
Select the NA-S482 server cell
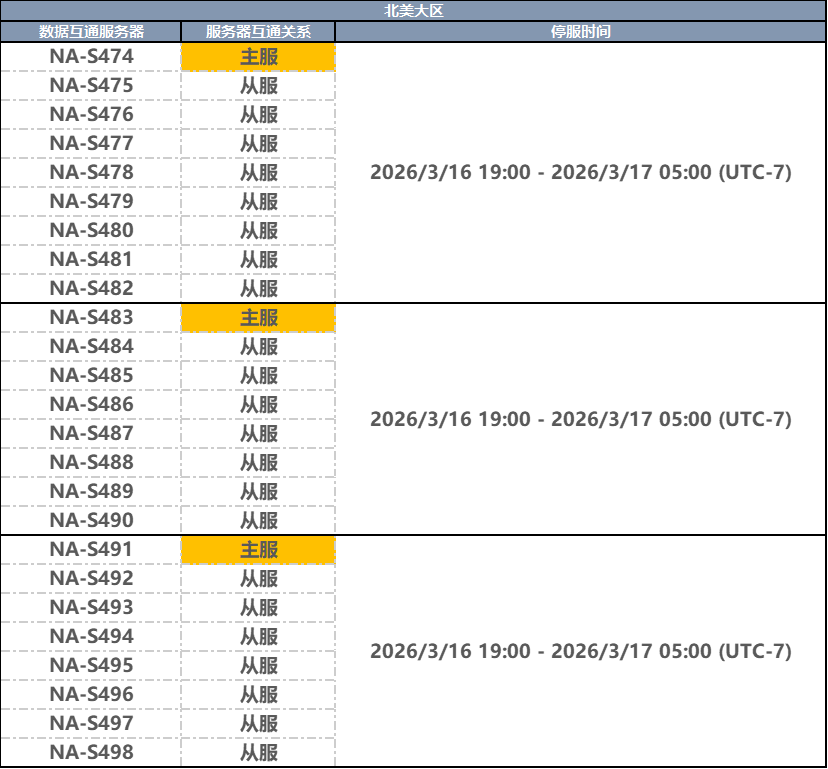tap(91, 289)
